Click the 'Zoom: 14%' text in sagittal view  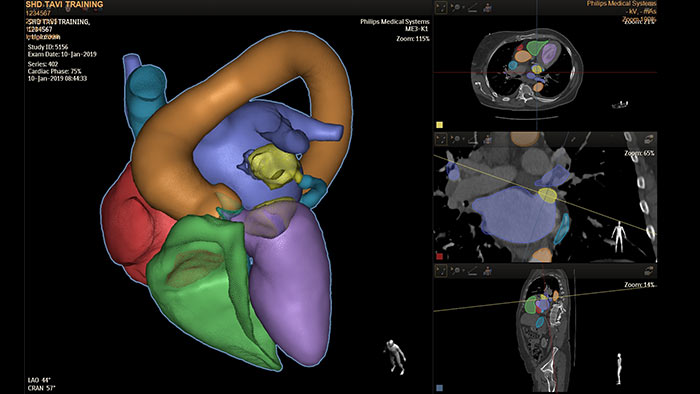[639, 285]
